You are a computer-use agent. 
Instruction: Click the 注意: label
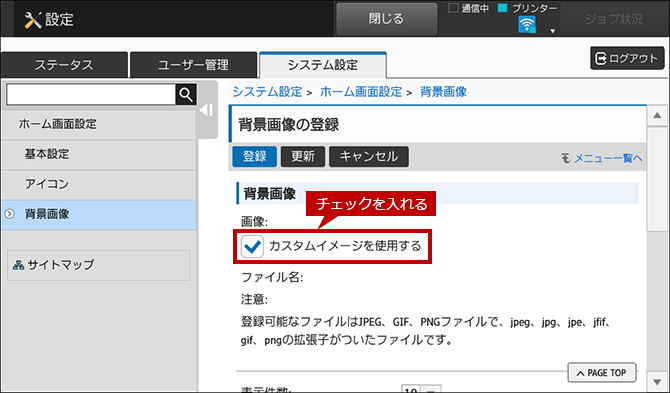254,299
